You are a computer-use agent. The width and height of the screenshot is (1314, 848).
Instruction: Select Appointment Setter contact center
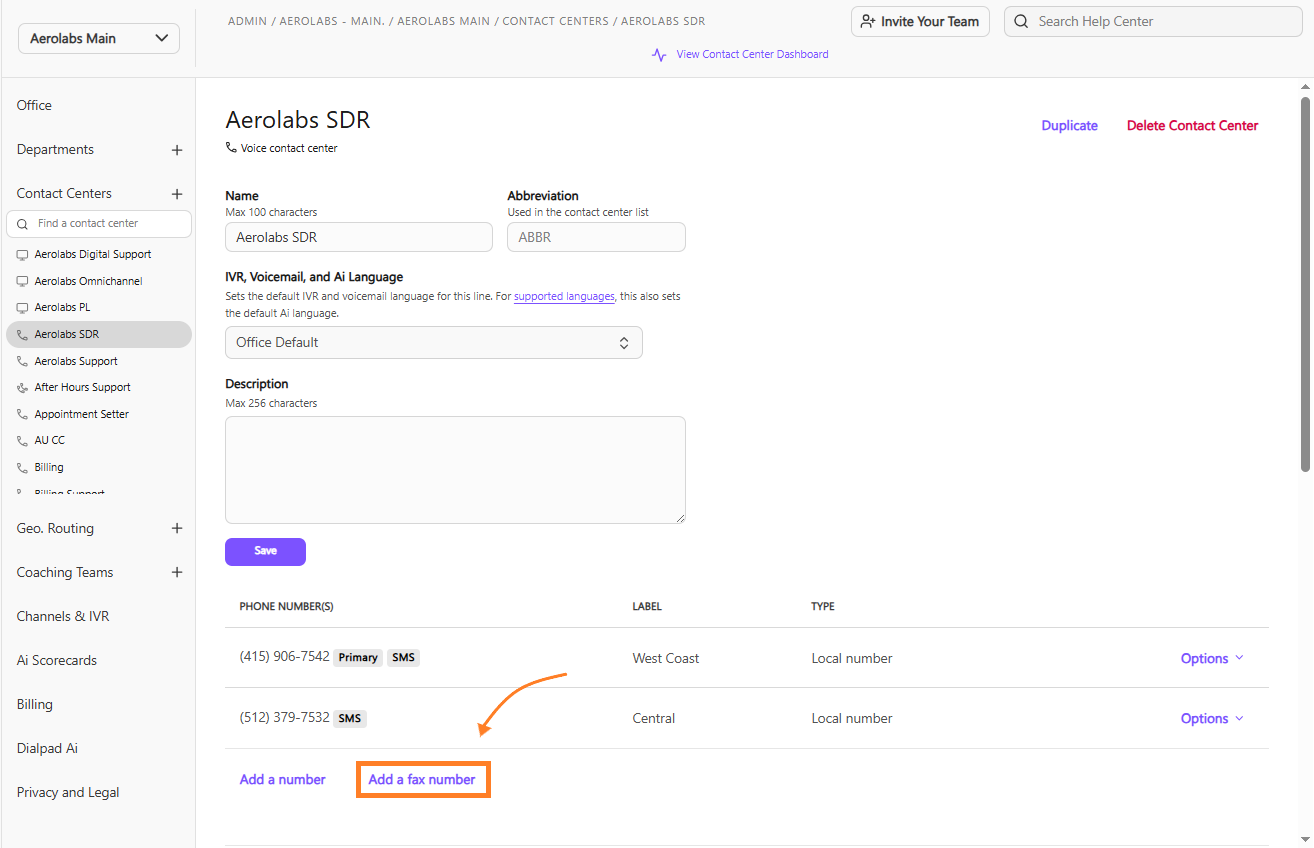(x=82, y=414)
